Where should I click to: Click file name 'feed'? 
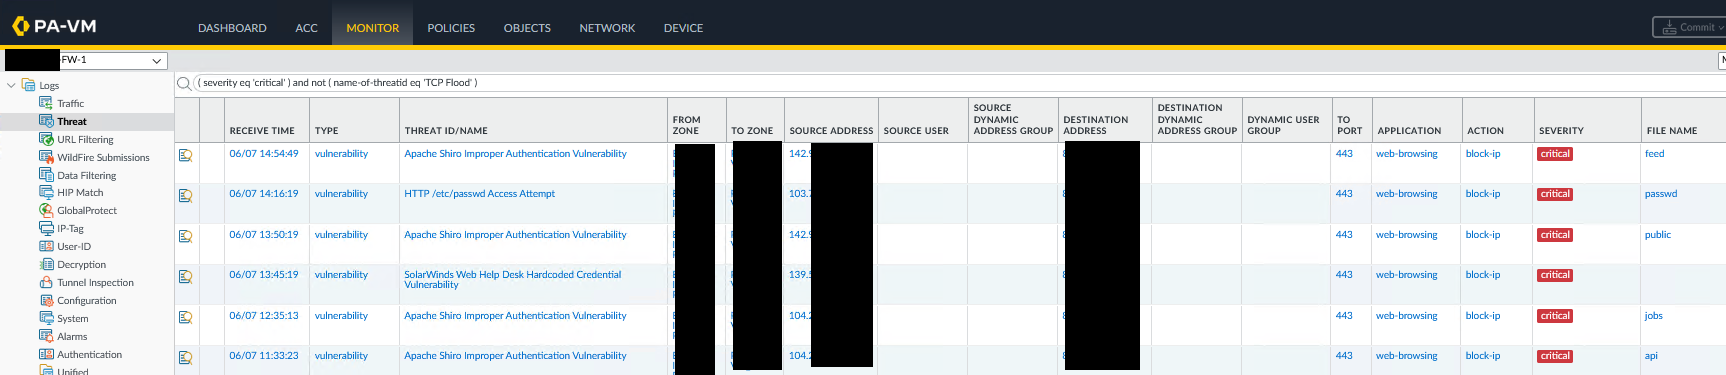[1654, 154]
